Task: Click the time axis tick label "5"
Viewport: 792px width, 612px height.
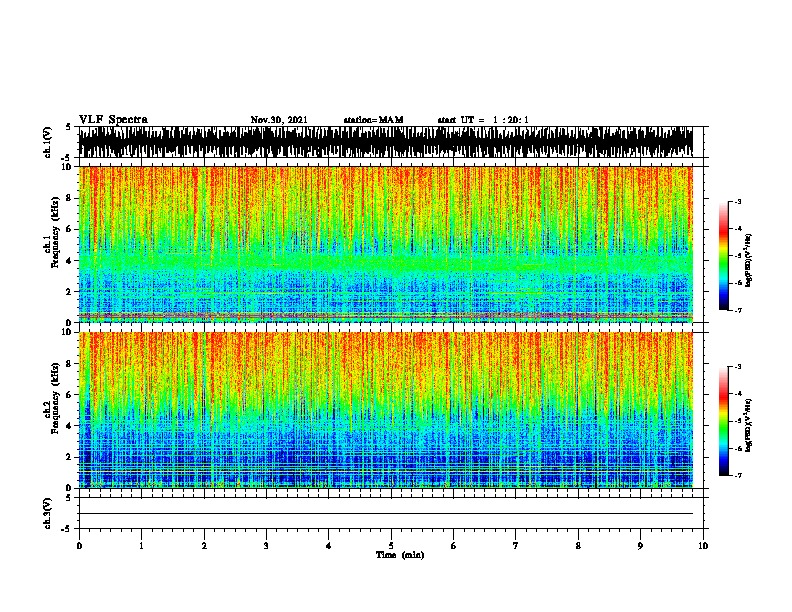Action: (x=391, y=546)
